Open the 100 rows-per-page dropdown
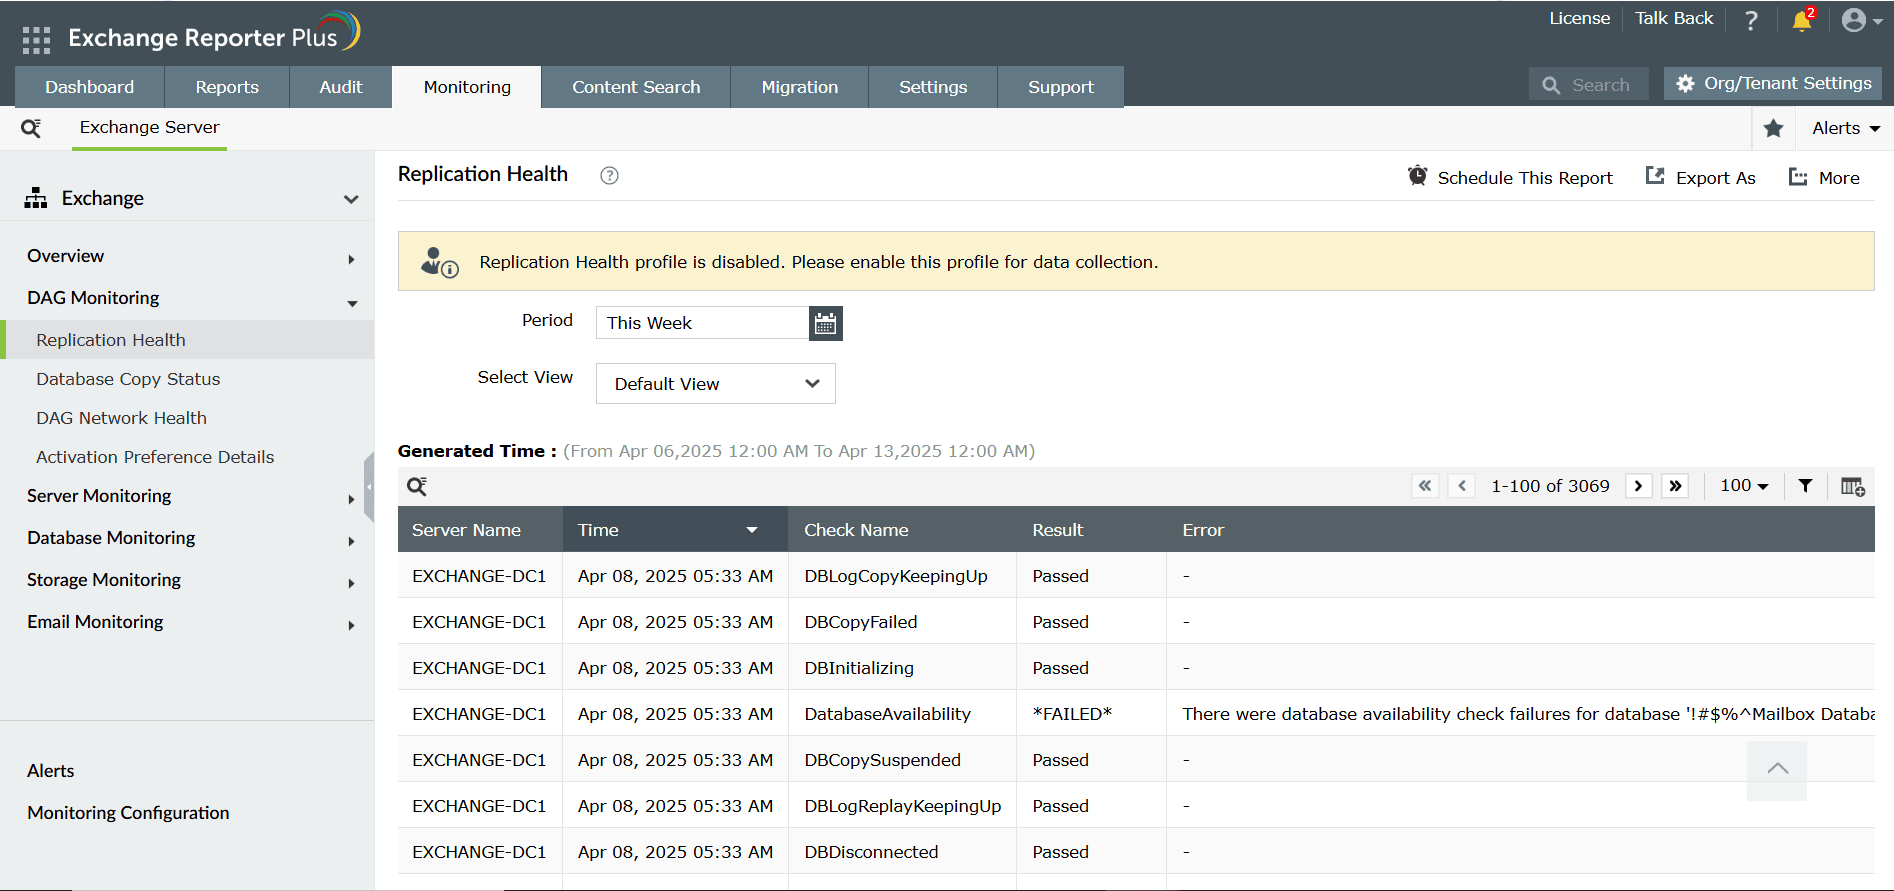The height and width of the screenshot is (891, 1894). click(1744, 486)
